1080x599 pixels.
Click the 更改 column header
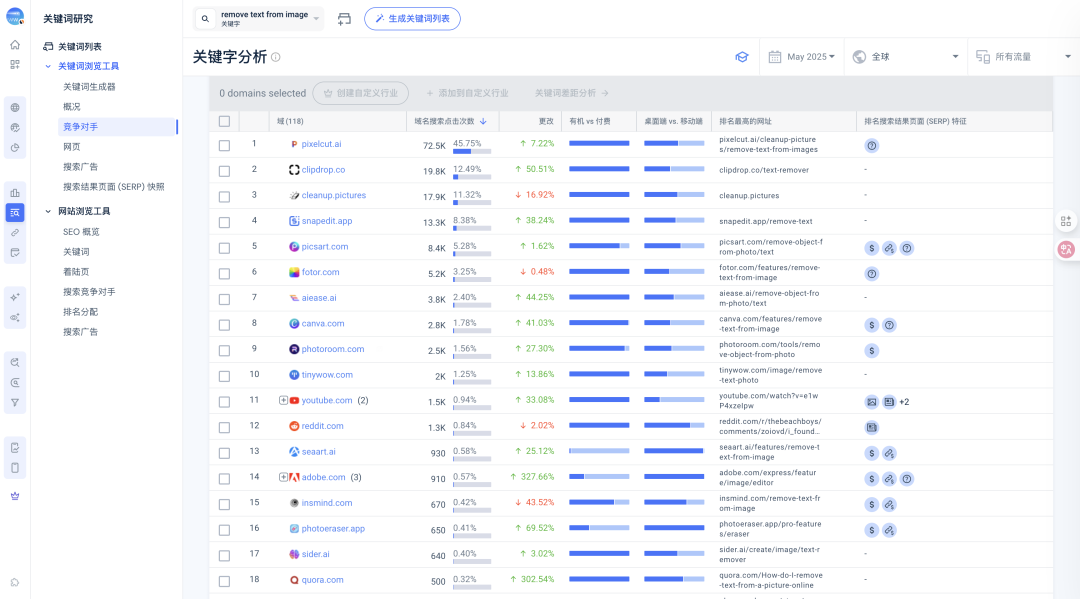tap(546, 121)
